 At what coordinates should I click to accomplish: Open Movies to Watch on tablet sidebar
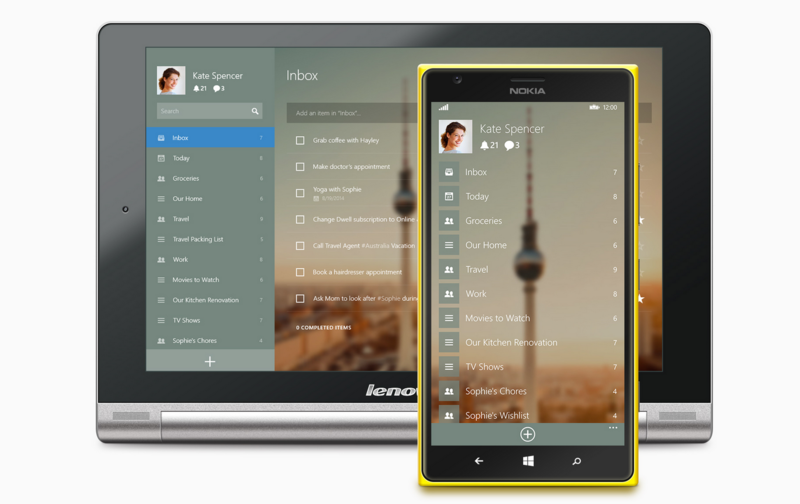[x=210, y=280]
